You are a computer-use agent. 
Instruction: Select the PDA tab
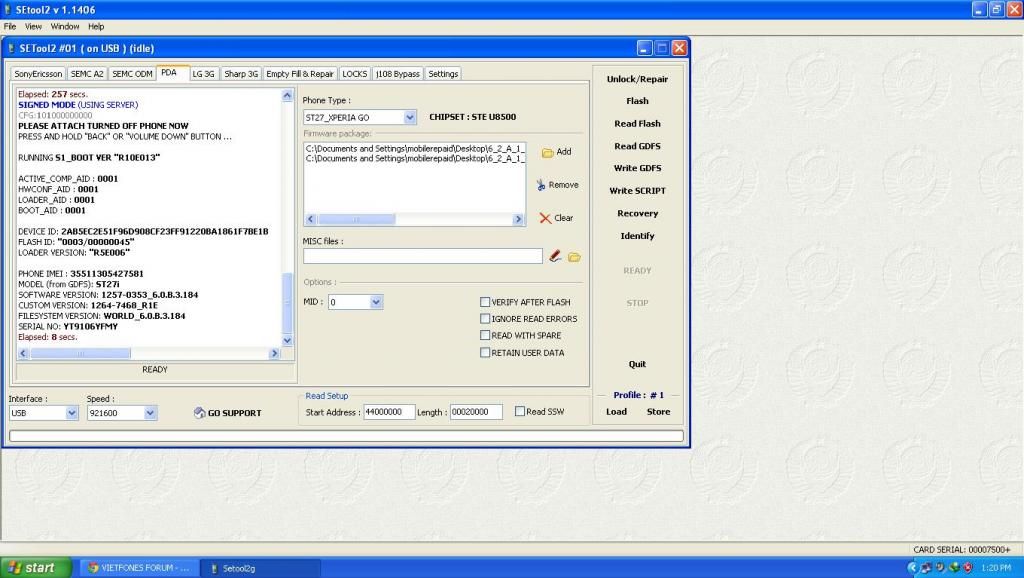click(x=172, y=72)
